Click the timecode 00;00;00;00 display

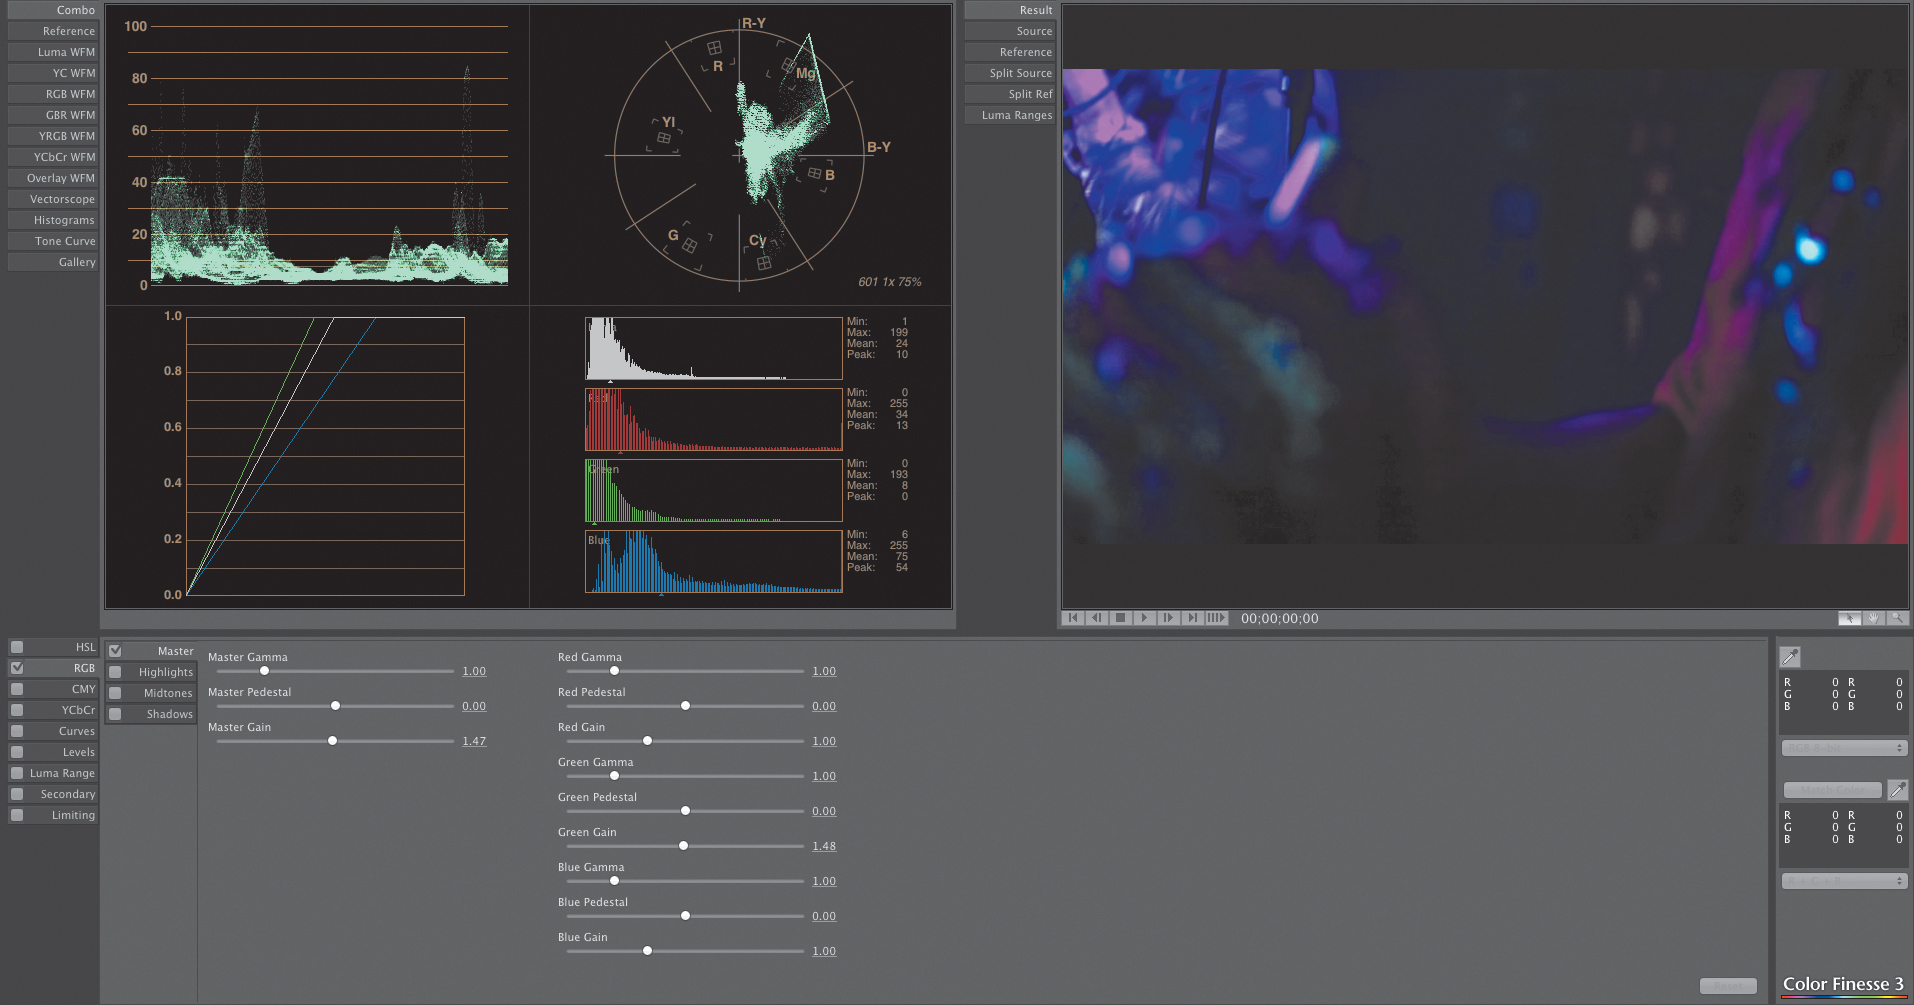(1279, 618)
